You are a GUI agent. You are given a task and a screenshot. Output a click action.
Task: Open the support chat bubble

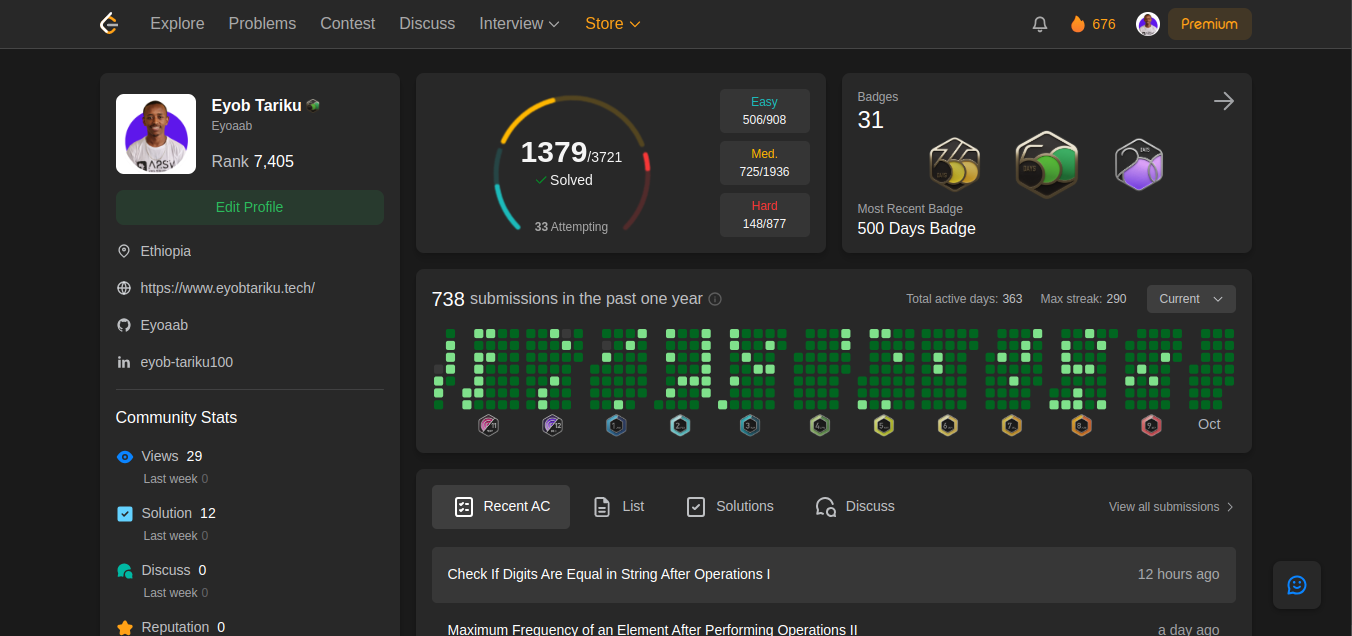(x=1297, y=585)
